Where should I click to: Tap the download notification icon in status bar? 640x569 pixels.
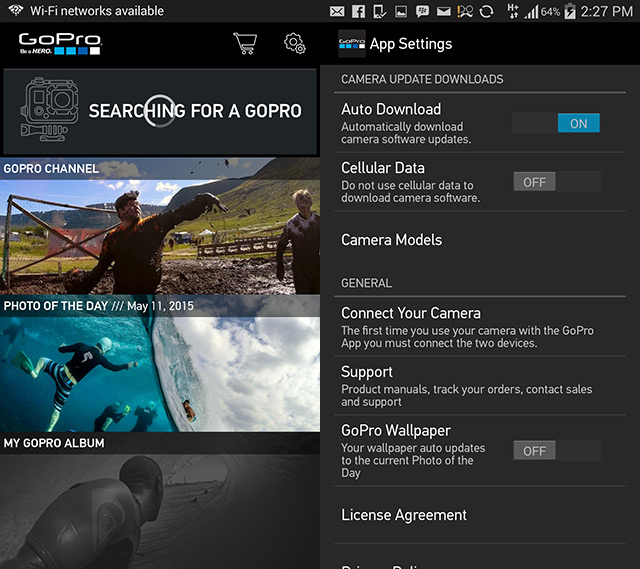click(380, 11)
